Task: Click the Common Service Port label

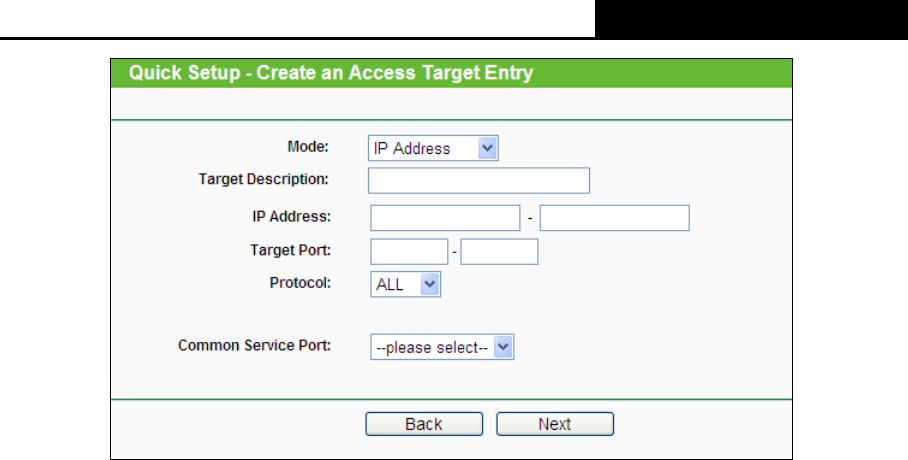Action: [x=254, y=346]
